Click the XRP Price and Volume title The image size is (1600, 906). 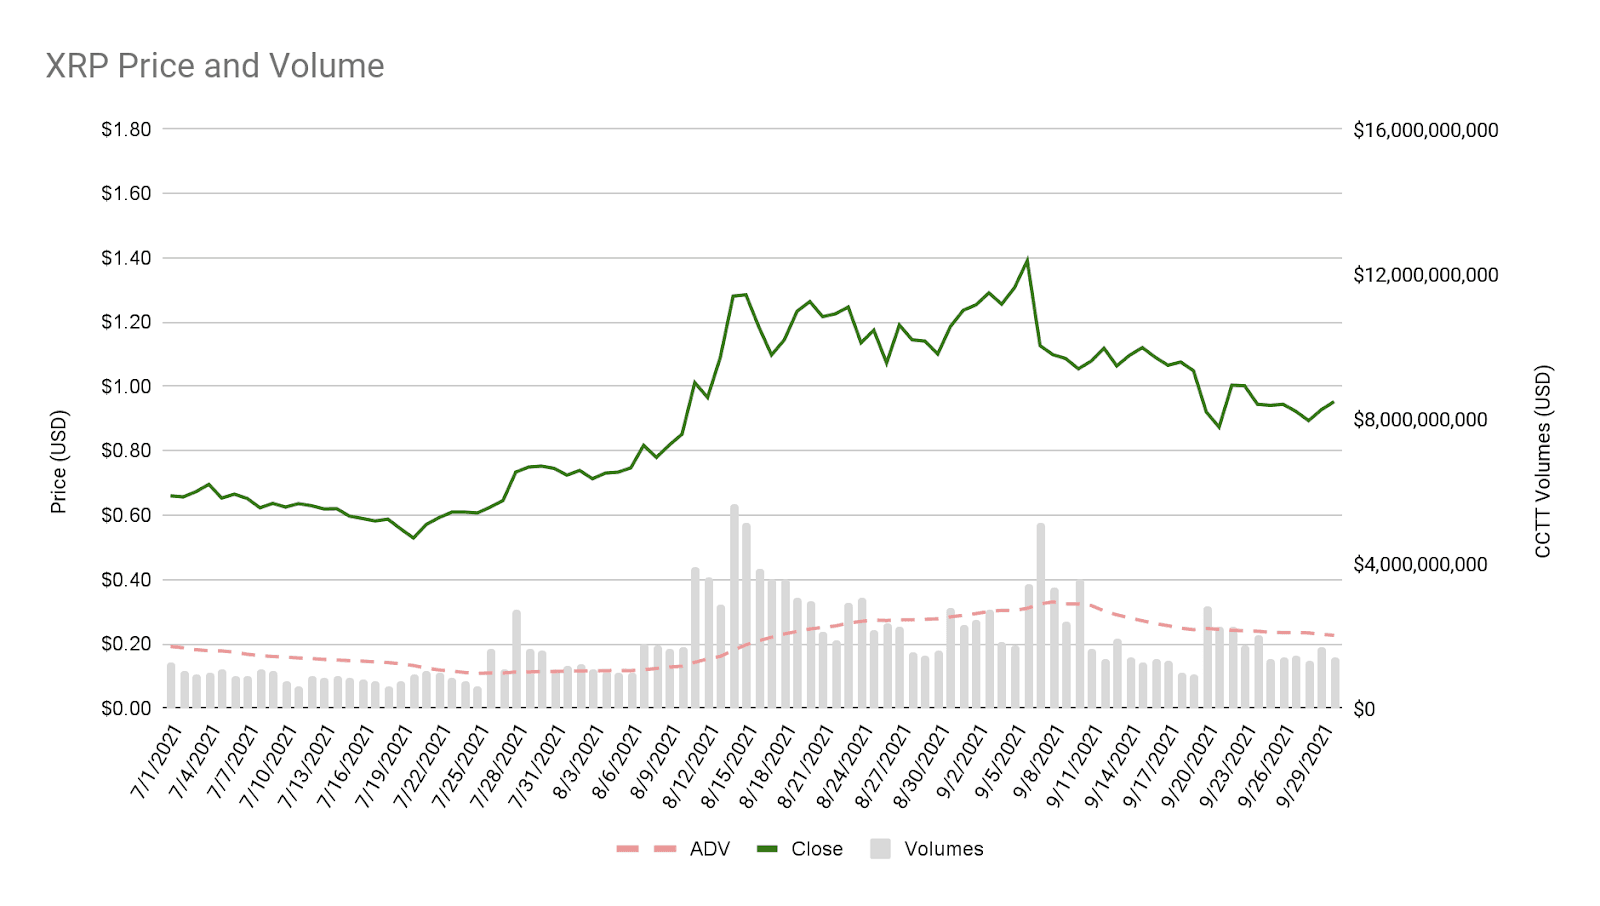pyautogui.click(x=215, y=66)
